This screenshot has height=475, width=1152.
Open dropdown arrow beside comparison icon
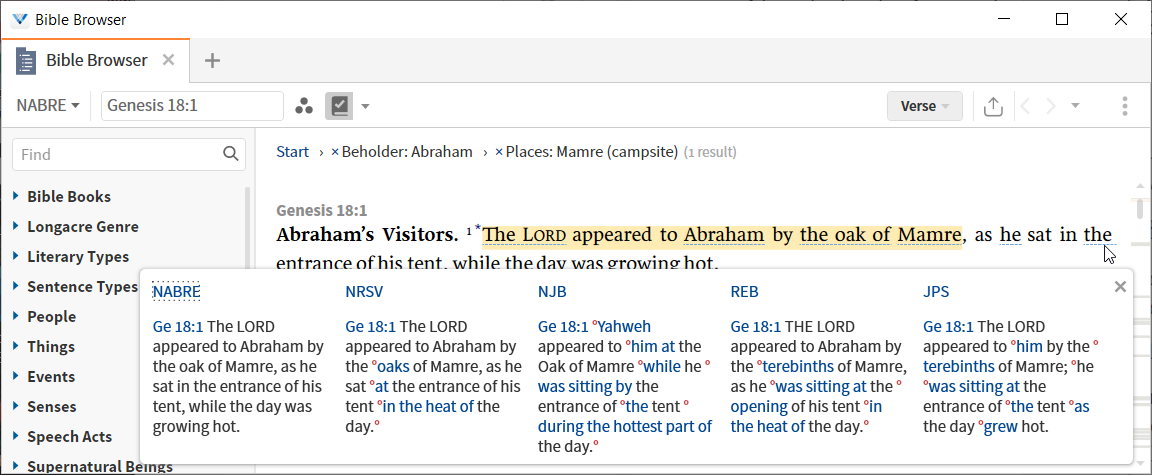tap(365, 106)
